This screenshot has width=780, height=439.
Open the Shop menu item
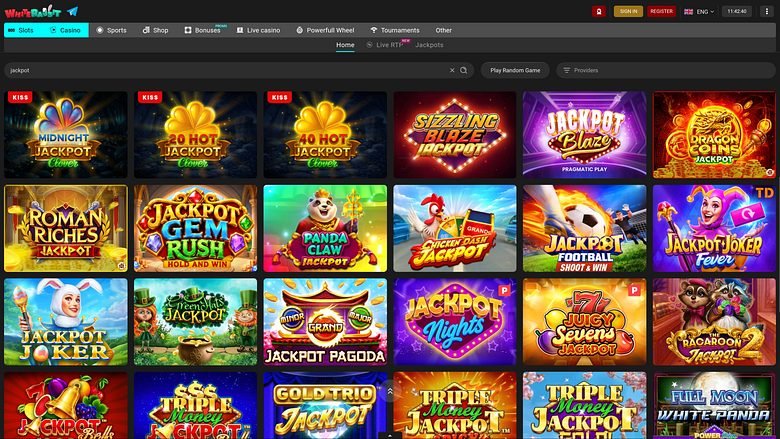156,30
